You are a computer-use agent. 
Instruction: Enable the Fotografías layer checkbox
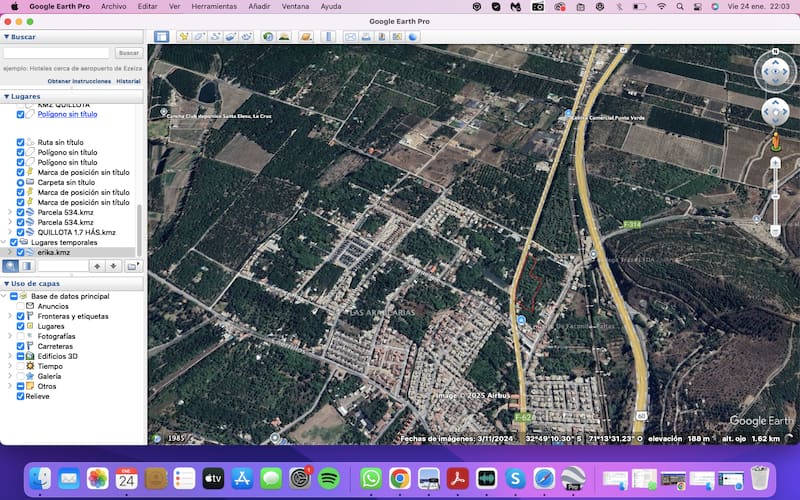point(20,336)
